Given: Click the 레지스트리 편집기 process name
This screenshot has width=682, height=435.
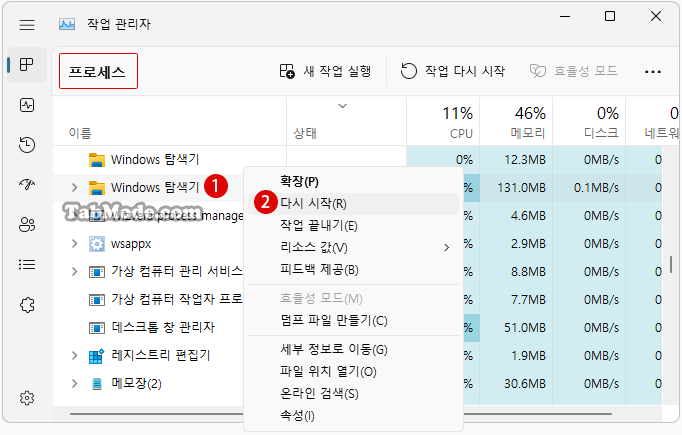Looking at the screenshot, I should click(161, 355).
